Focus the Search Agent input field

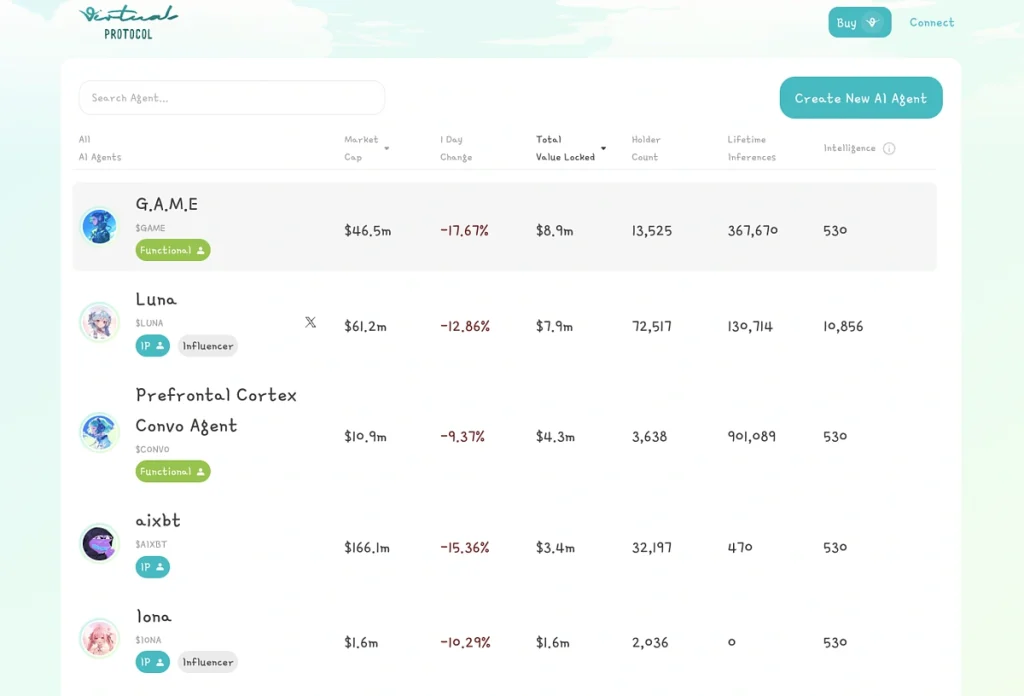click(x=231, y=98)
